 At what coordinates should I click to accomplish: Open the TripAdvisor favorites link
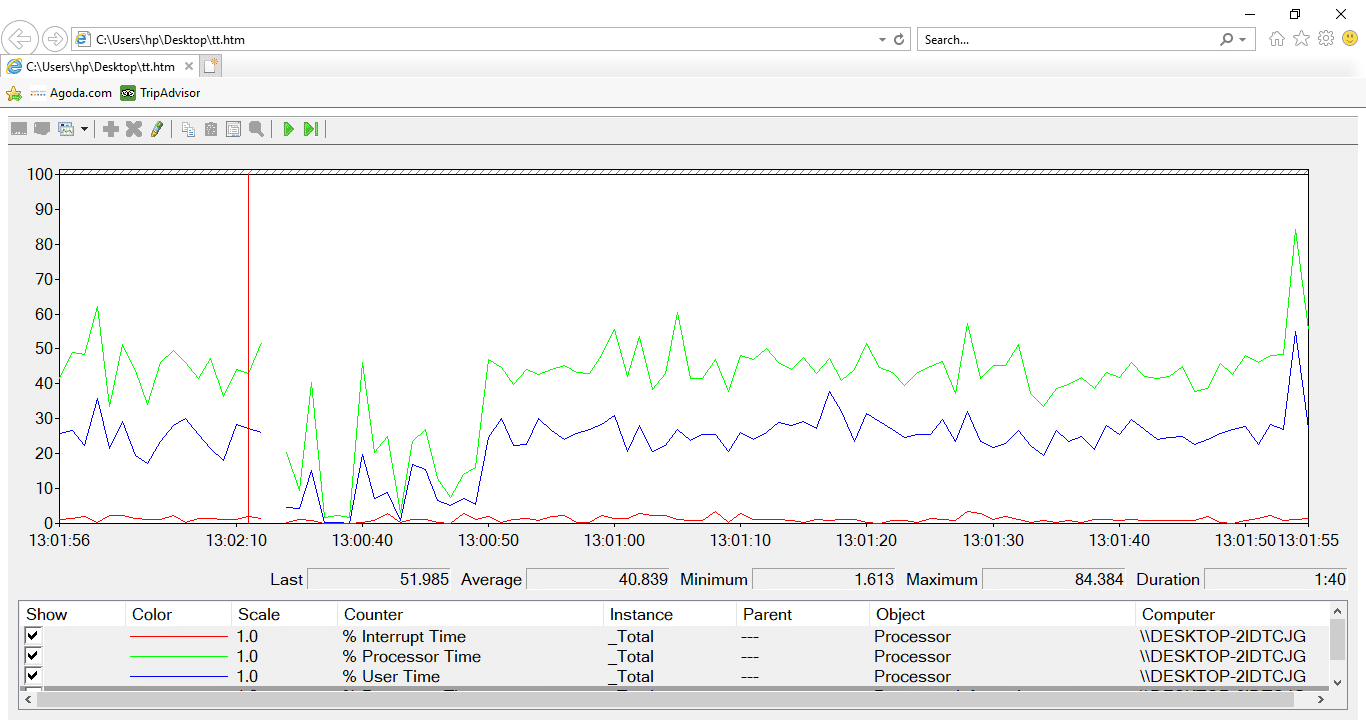click(x=160, y=93)
